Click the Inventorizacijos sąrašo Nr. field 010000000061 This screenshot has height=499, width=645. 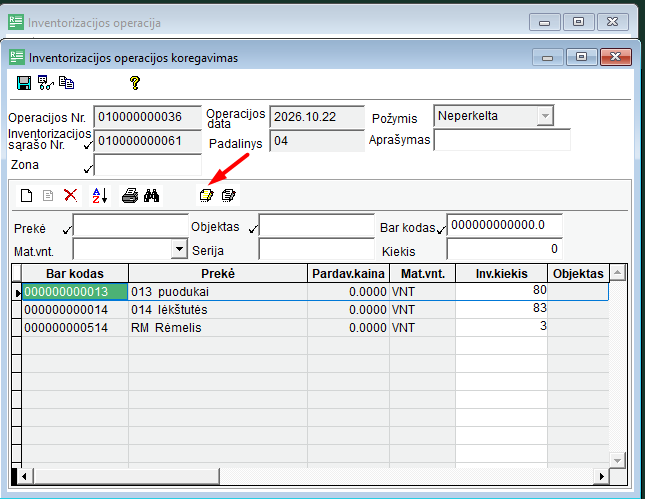147,141
